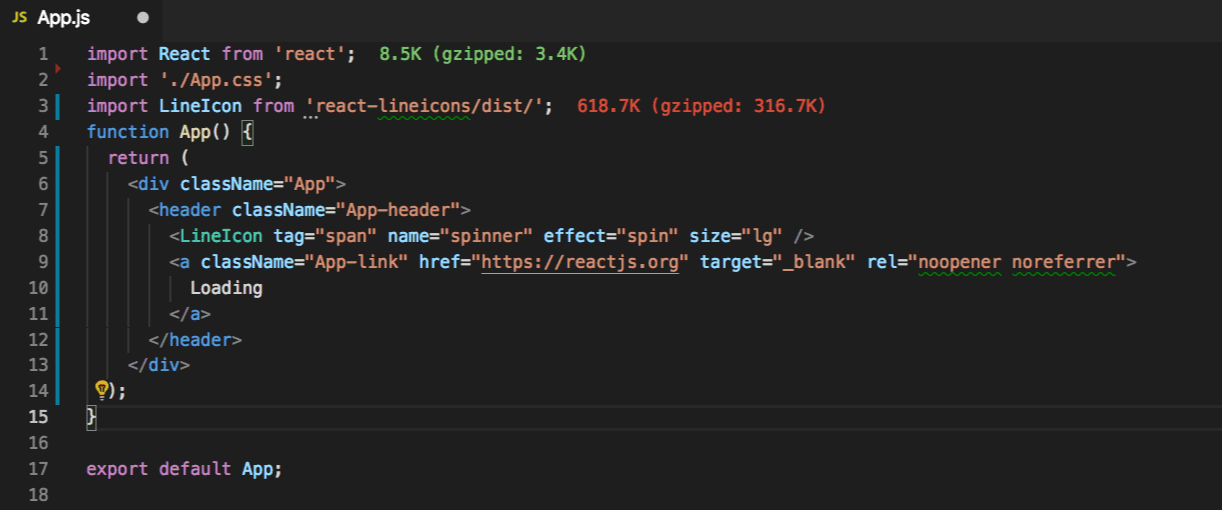Click the 'React' identifier on line 1

pyautogui.click(x=185, y=54)
